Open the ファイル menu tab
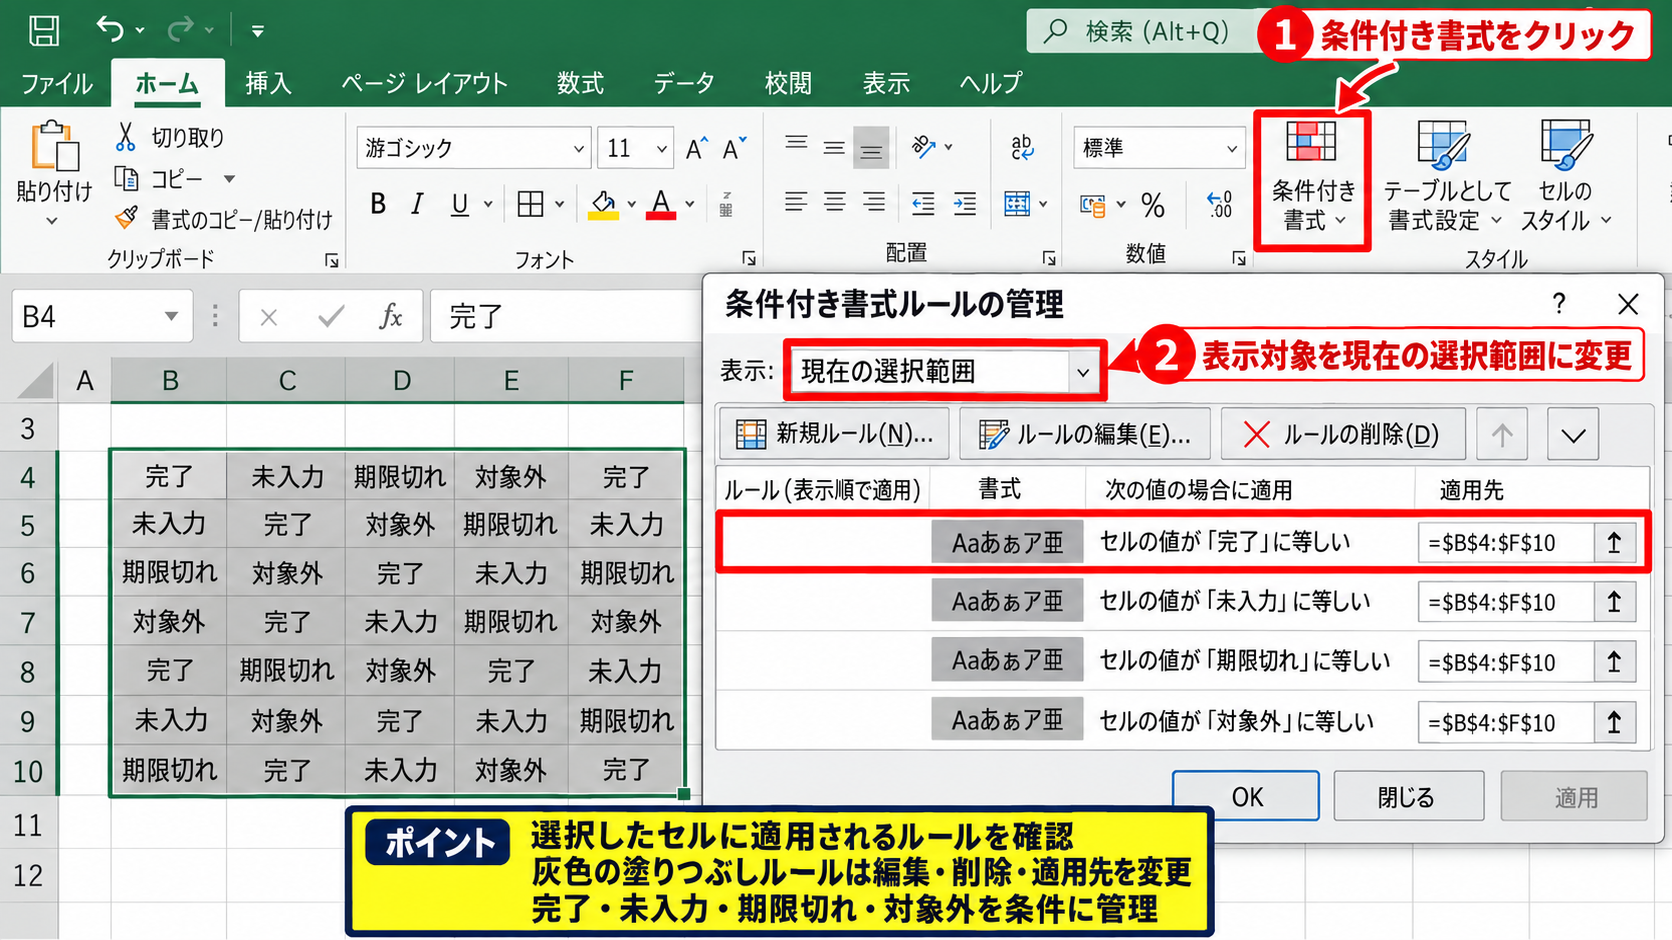The width and height of the screenshot is (1672, 940). 56,83
